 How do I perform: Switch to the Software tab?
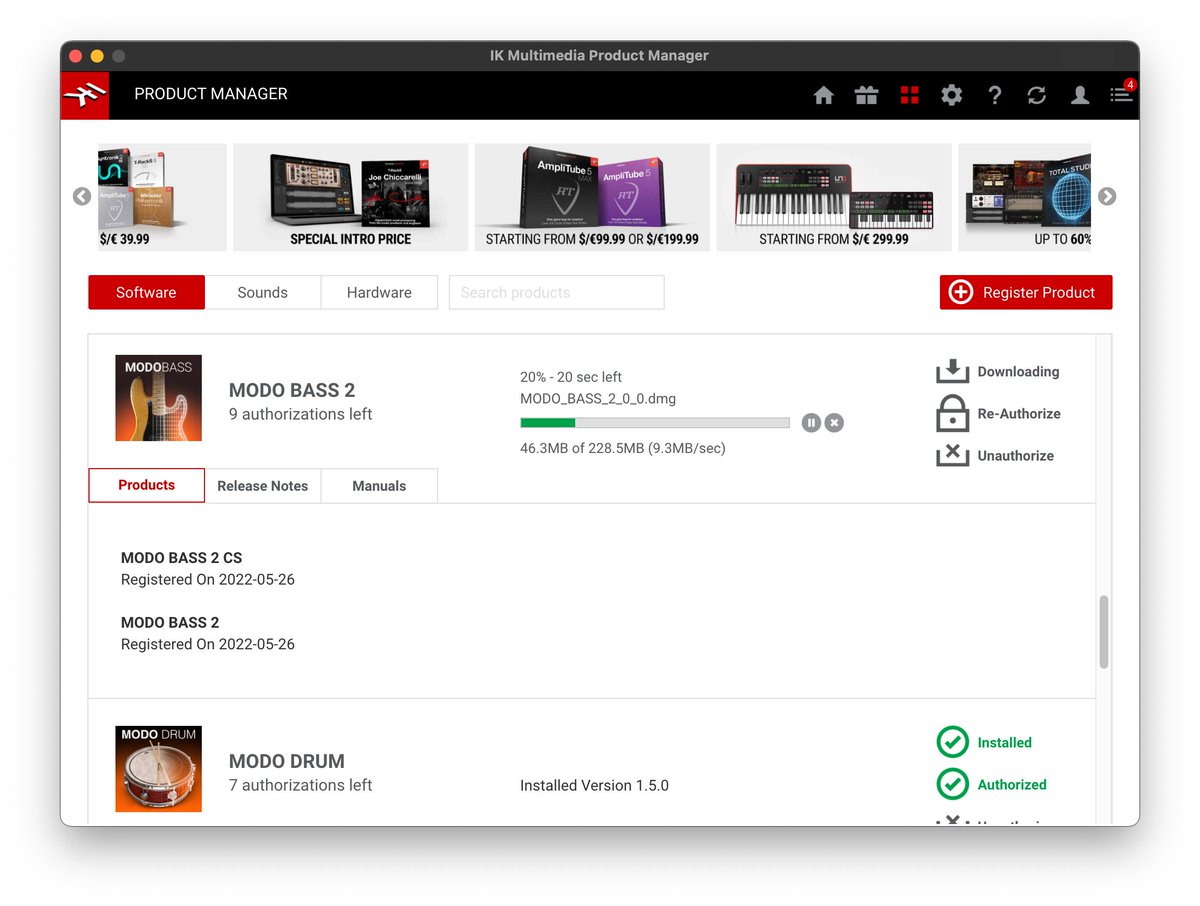[146, 292]
